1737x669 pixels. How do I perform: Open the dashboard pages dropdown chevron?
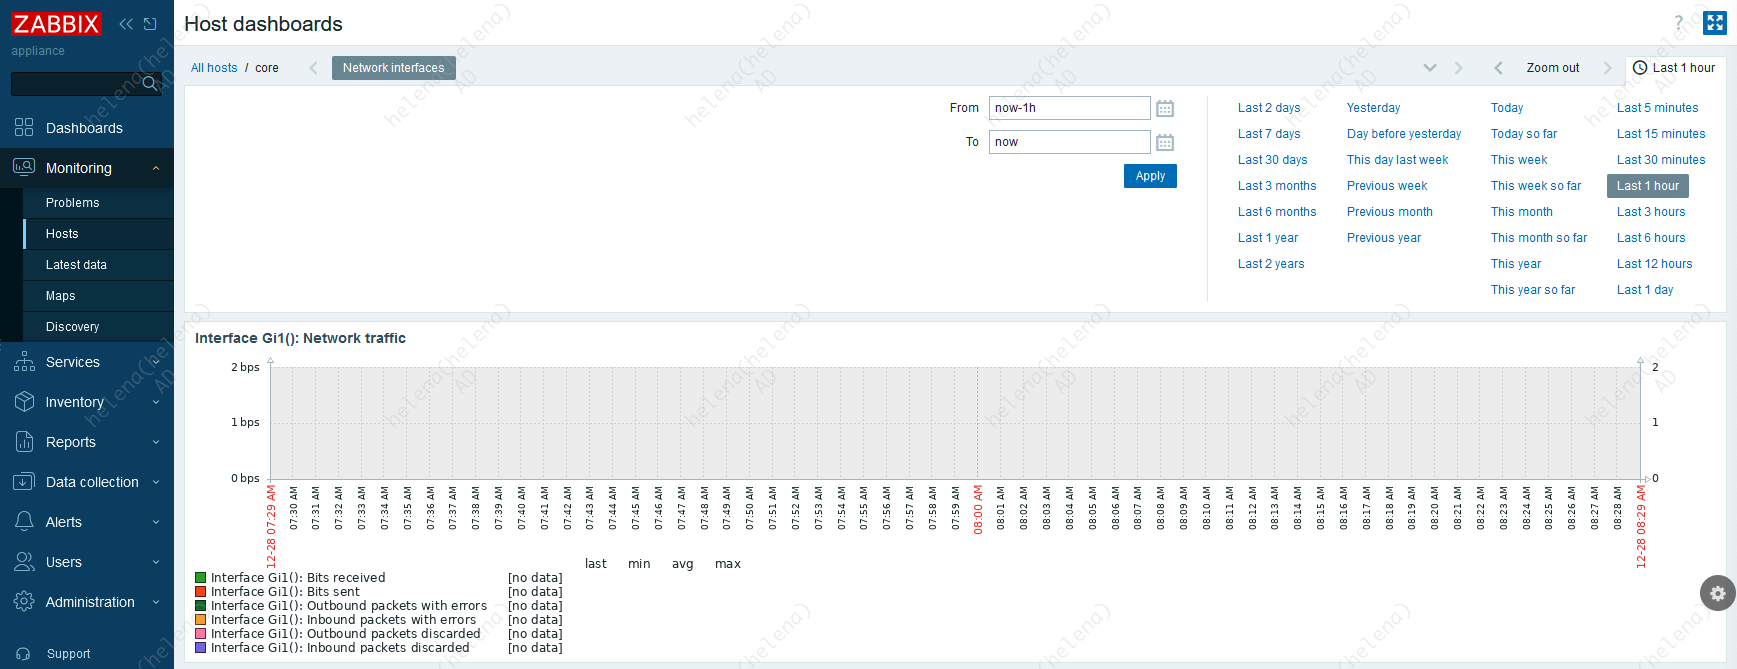coord(1430,68)
